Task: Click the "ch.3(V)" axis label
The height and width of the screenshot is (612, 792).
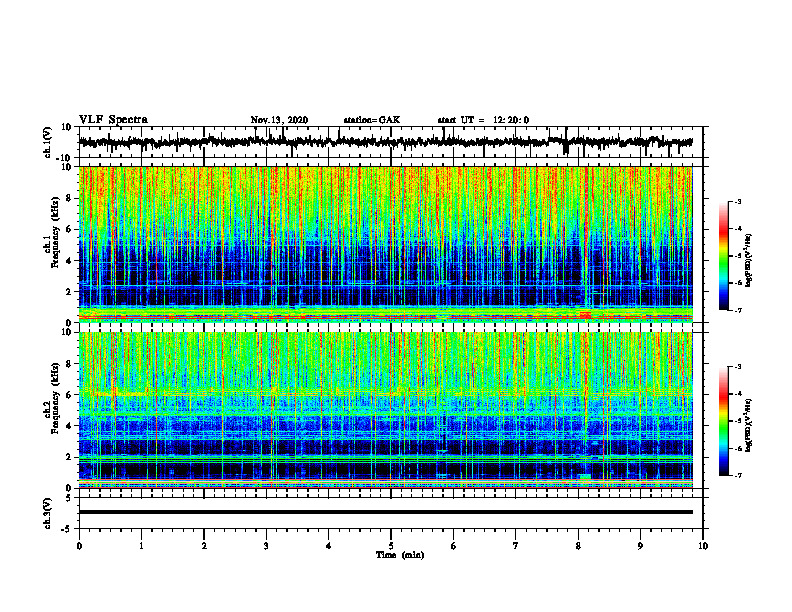Action: [x=48, y=513]
